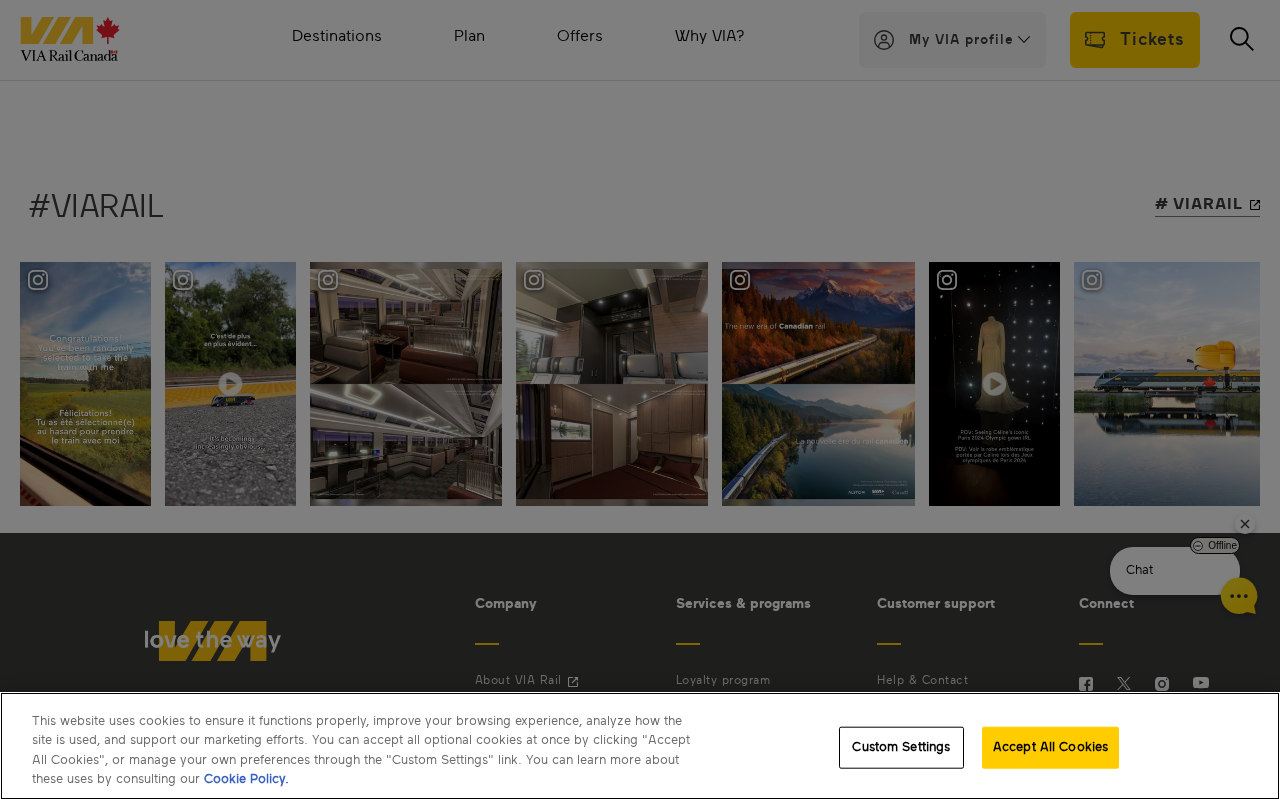Follow the Cookie Policy link
The image size is (1280, 800).
pyautogui.click(x=246, y=779)
